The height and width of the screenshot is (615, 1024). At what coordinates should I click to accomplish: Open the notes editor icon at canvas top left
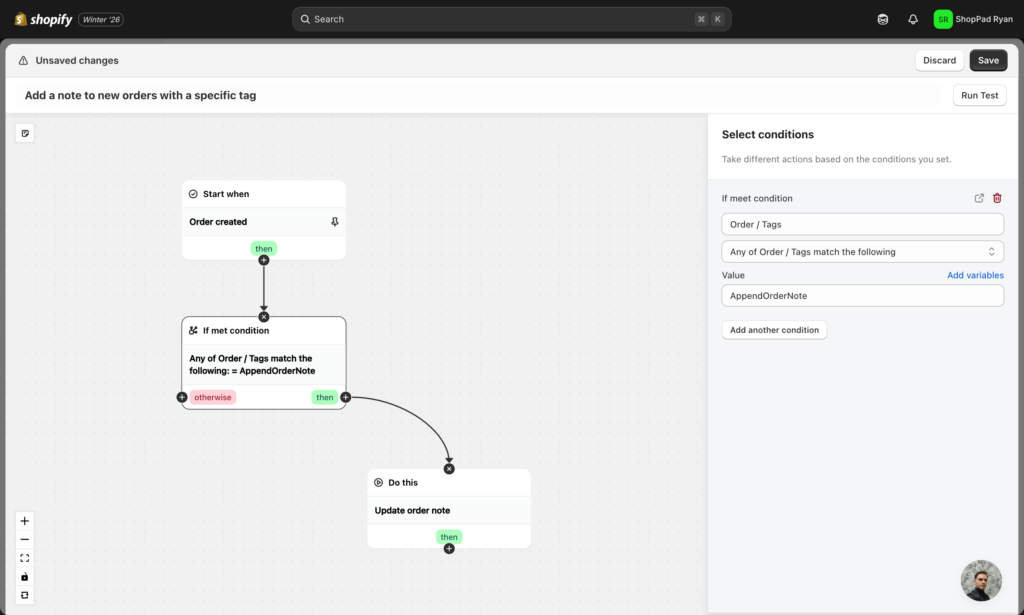(x=24, y=132)
